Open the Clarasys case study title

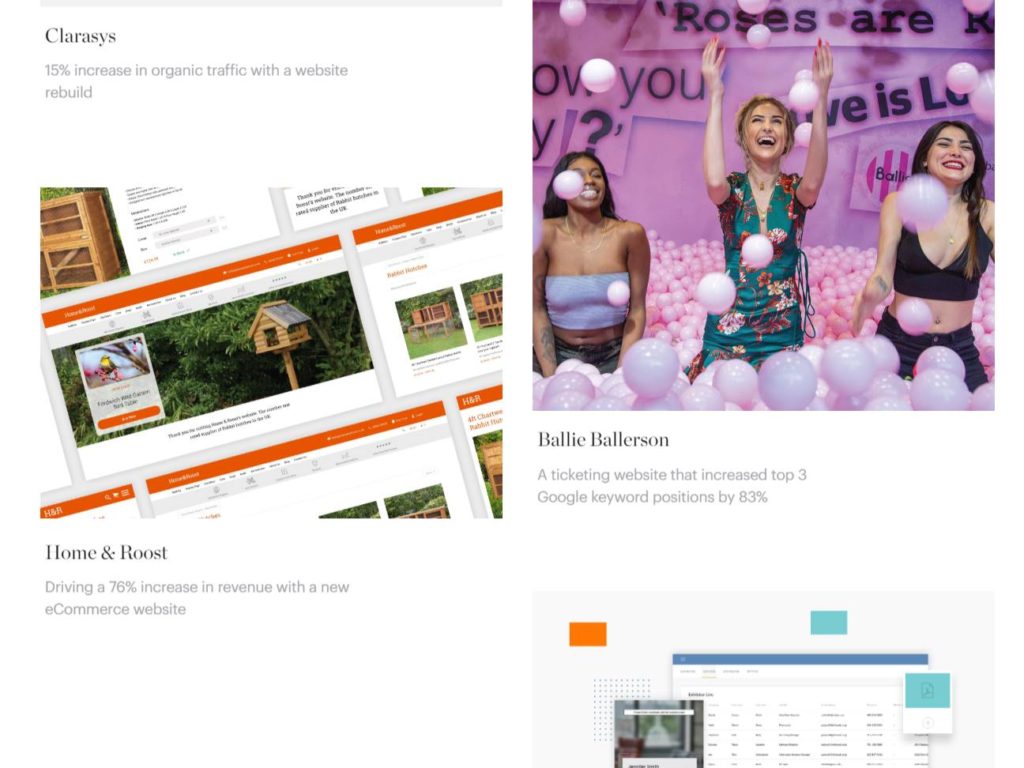(x=80, y=36)
